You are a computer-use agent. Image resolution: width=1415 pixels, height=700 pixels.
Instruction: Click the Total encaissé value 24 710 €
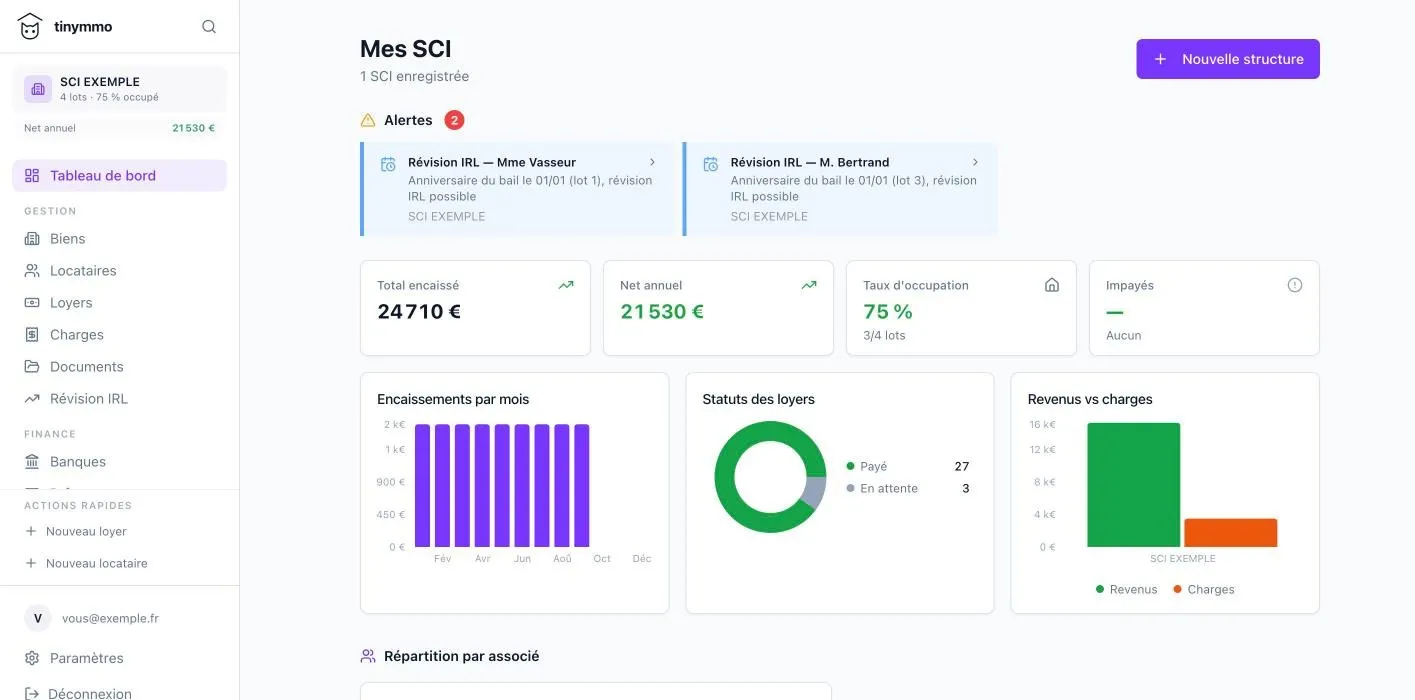tap(419, 311)
